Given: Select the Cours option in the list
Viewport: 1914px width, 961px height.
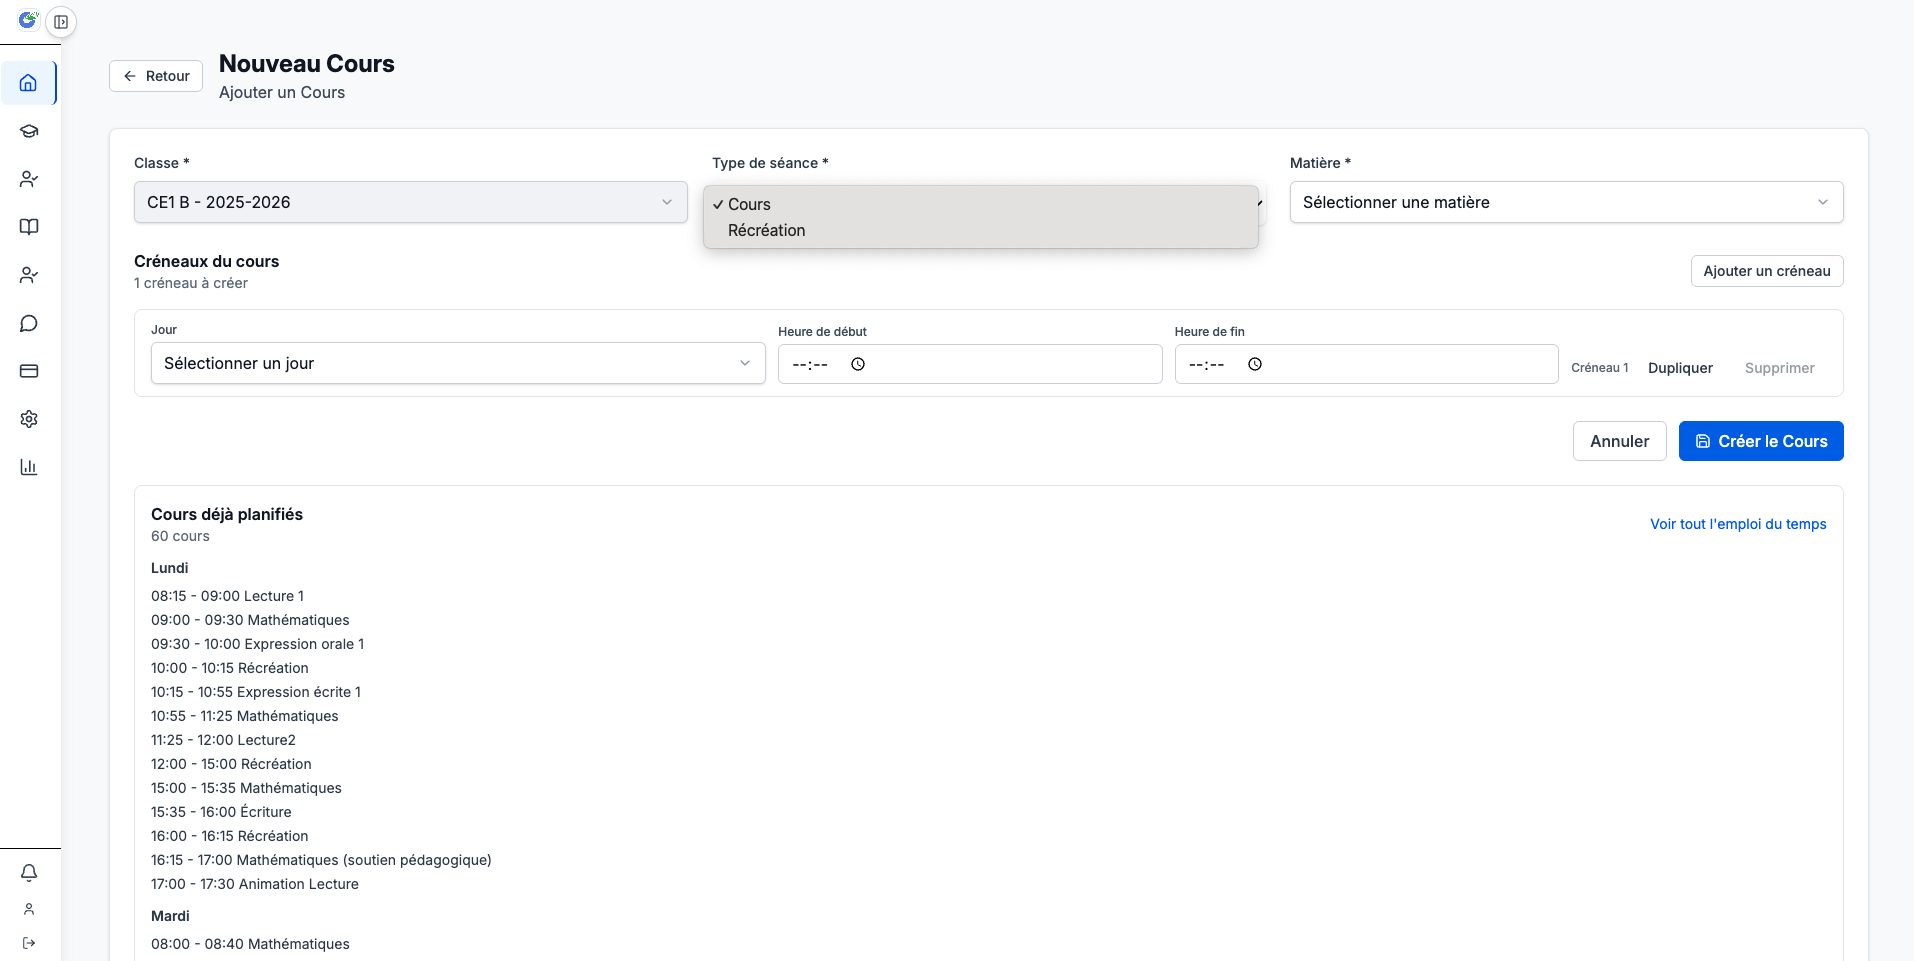Looking at the screenshot, I should click(749, 204).
